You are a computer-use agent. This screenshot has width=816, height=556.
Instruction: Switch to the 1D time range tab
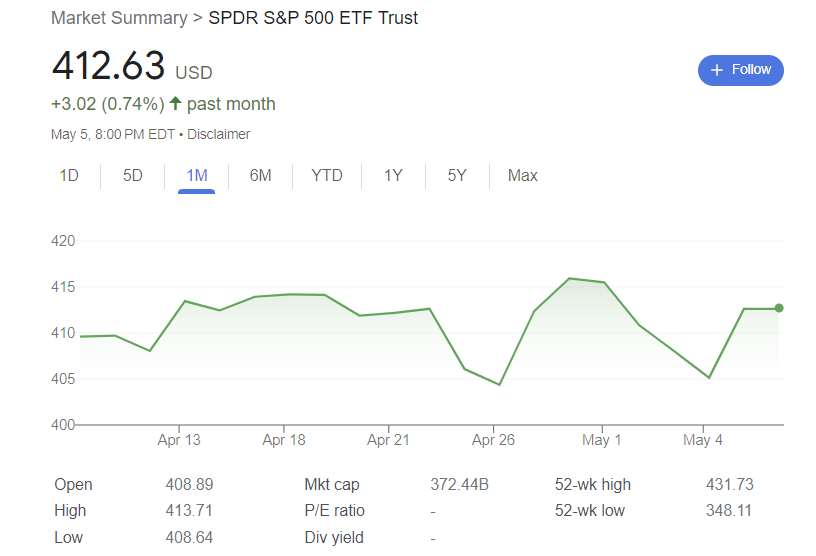[68, 176]
